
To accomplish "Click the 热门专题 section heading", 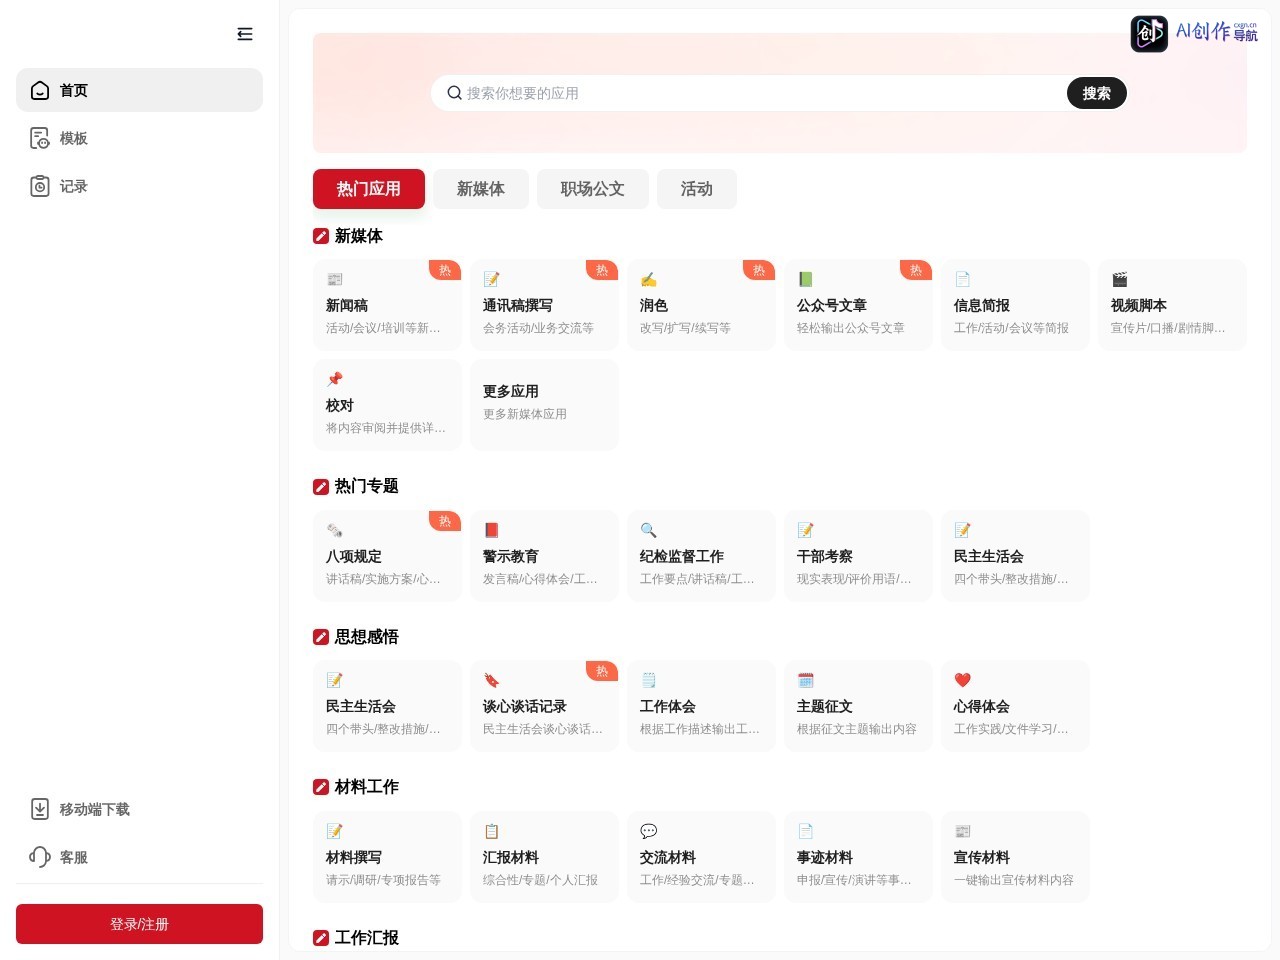I will point(367,486).
